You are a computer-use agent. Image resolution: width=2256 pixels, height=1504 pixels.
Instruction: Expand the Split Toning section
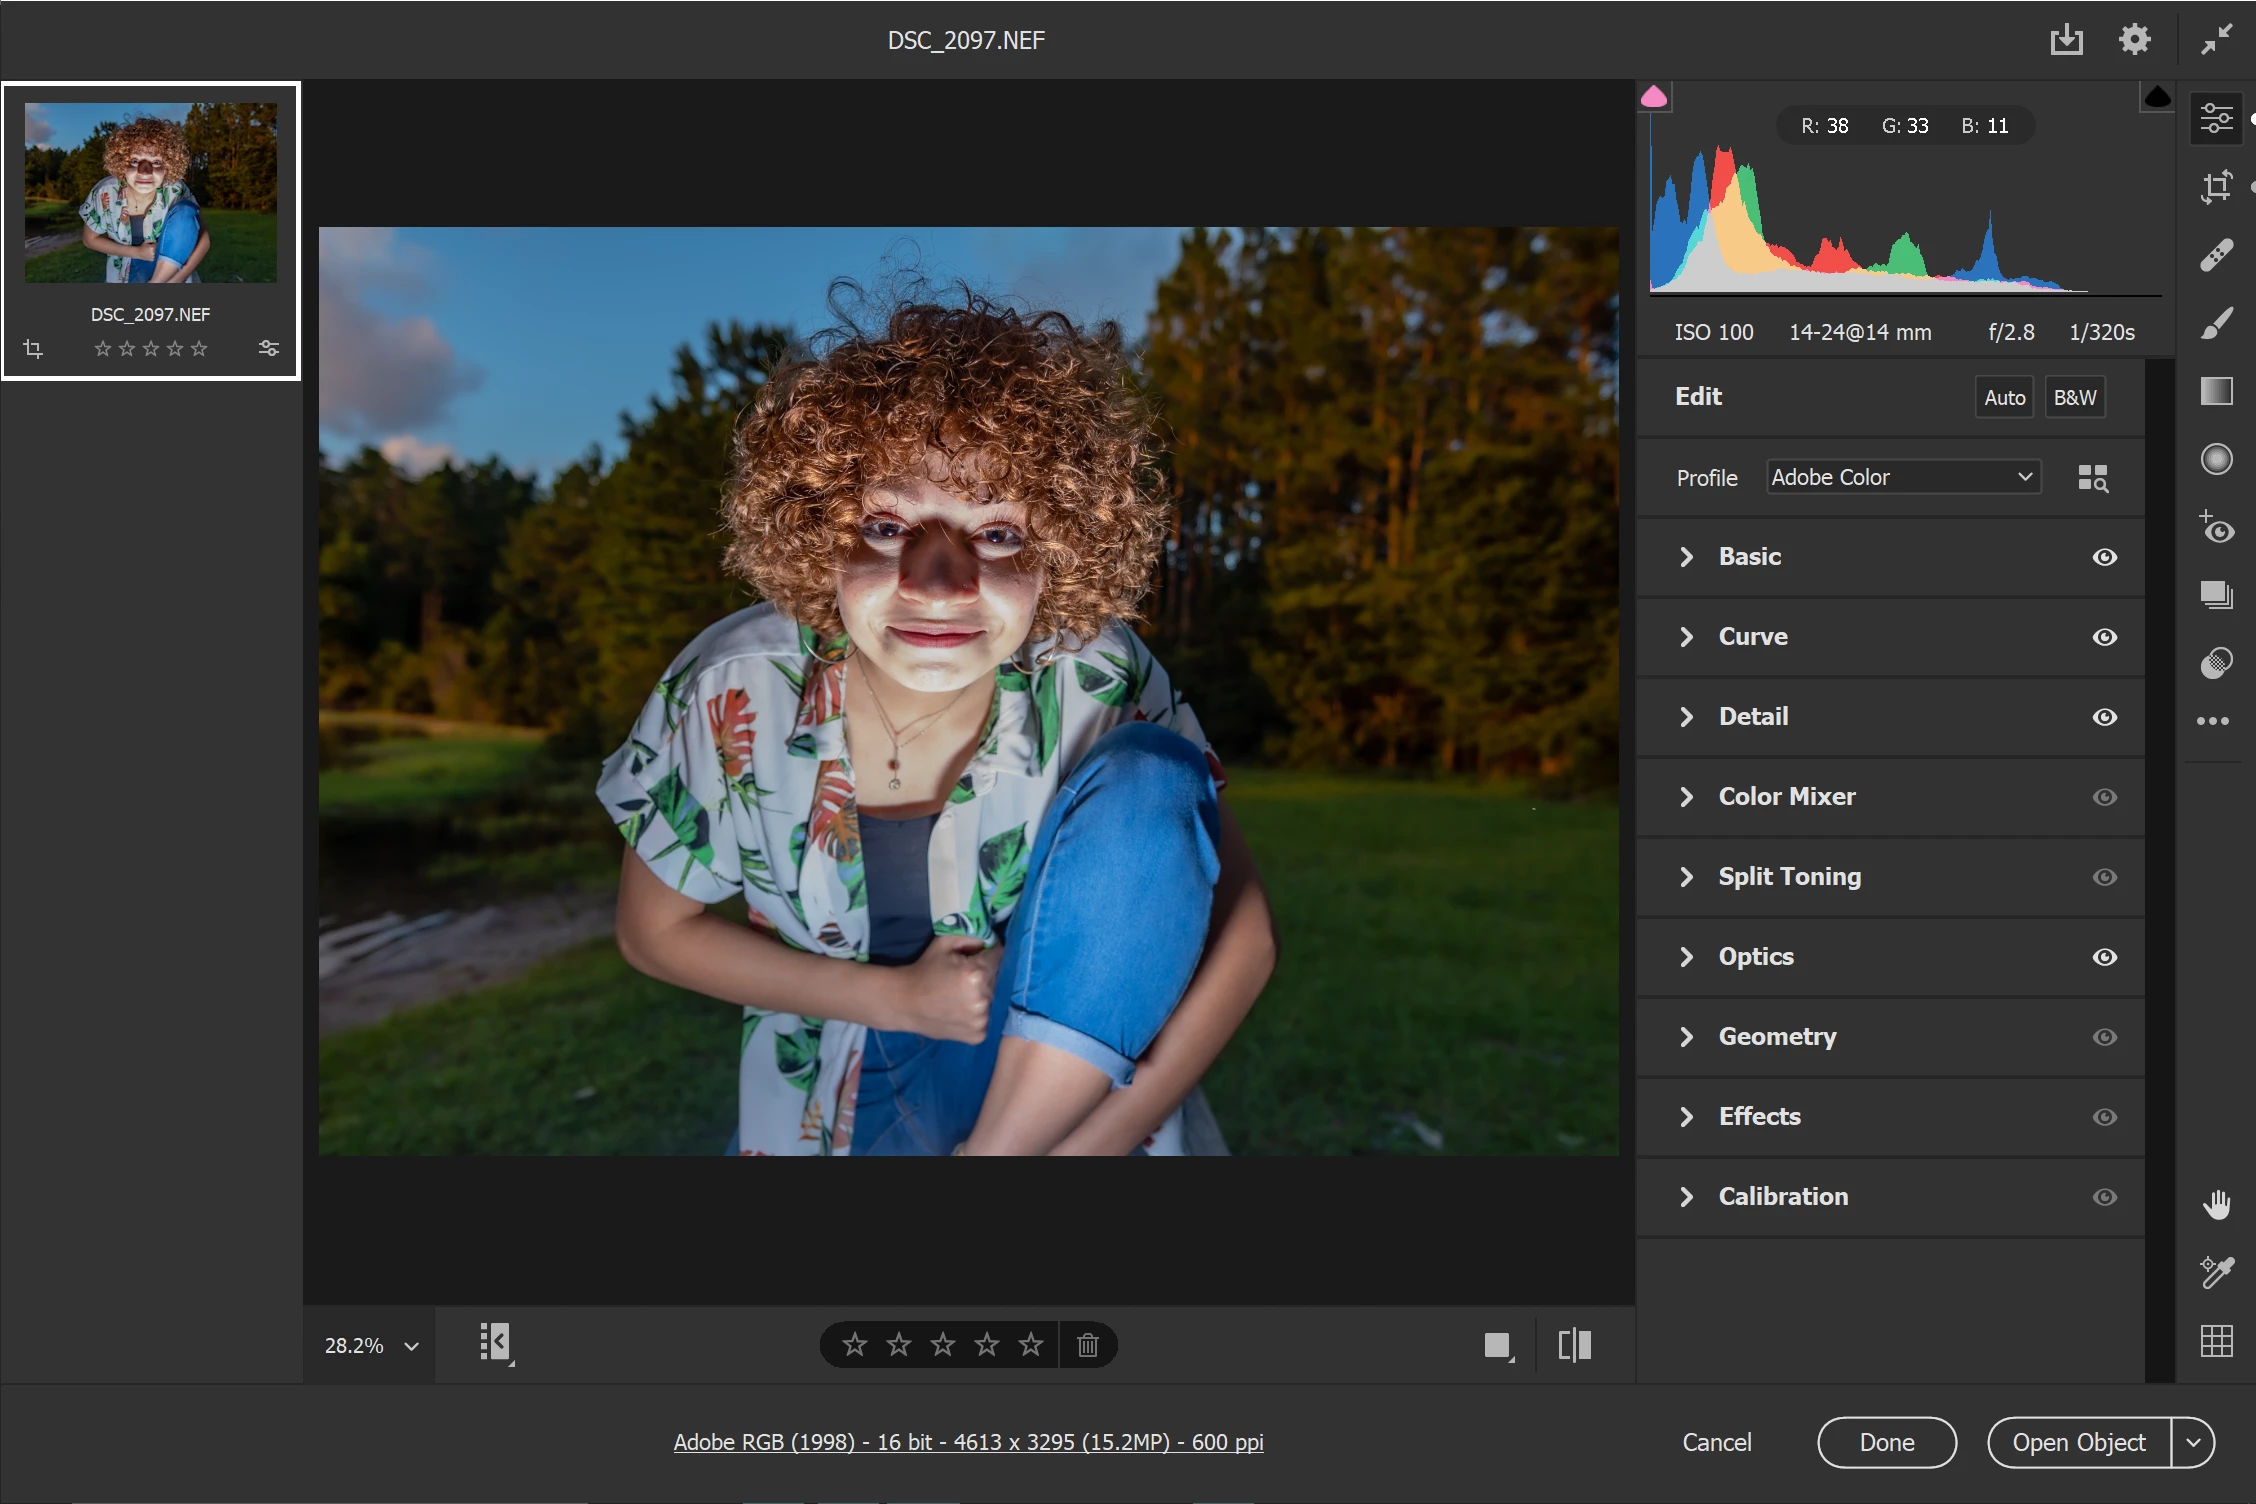pyautogui.click(x=1788, y=877)
